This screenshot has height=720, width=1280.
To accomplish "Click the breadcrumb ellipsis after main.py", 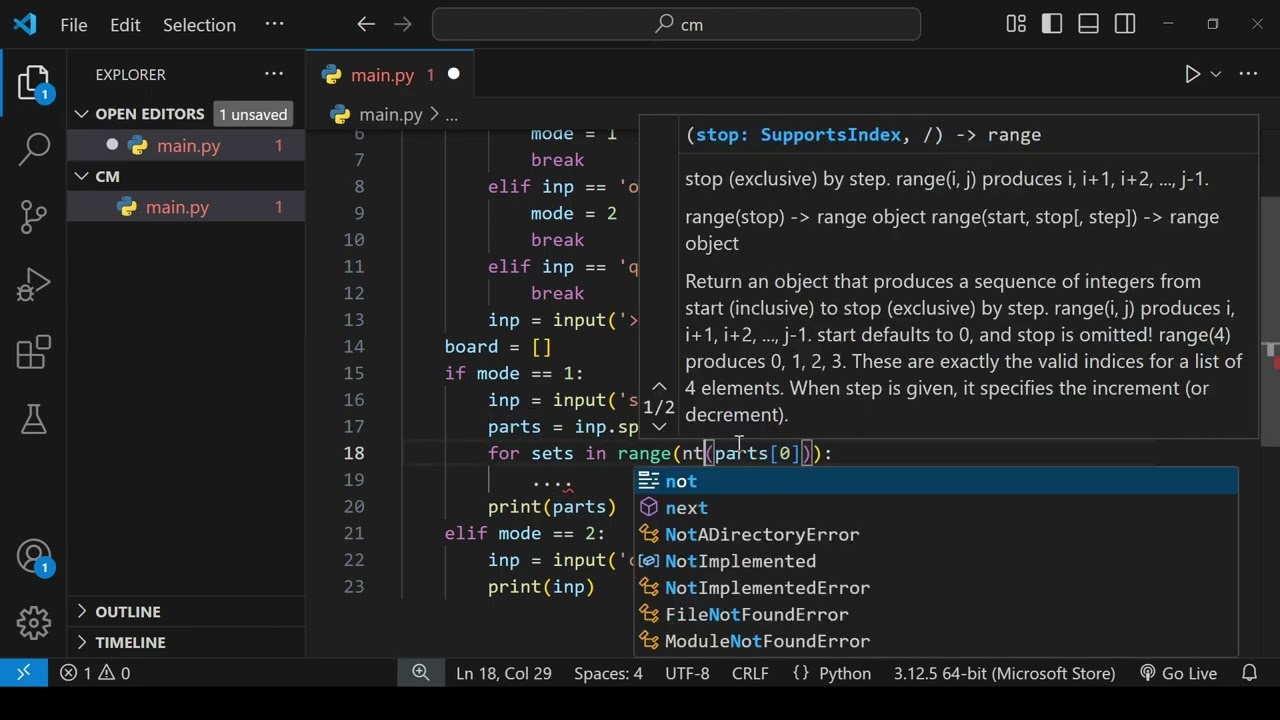I will click(x=451, y=115).
